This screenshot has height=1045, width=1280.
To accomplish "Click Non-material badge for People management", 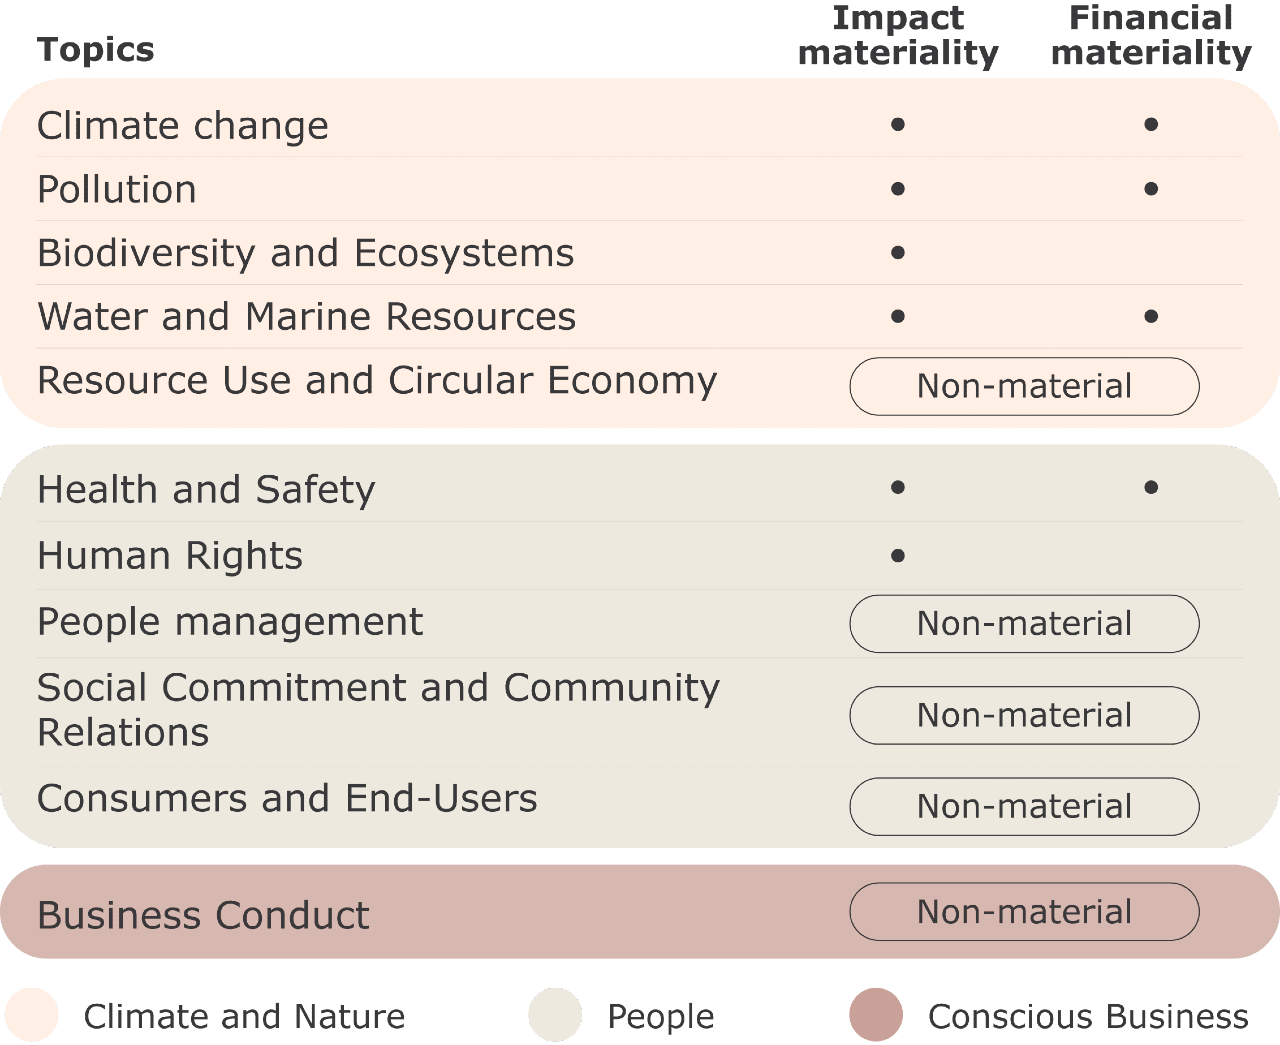I will coord(1024,624).
